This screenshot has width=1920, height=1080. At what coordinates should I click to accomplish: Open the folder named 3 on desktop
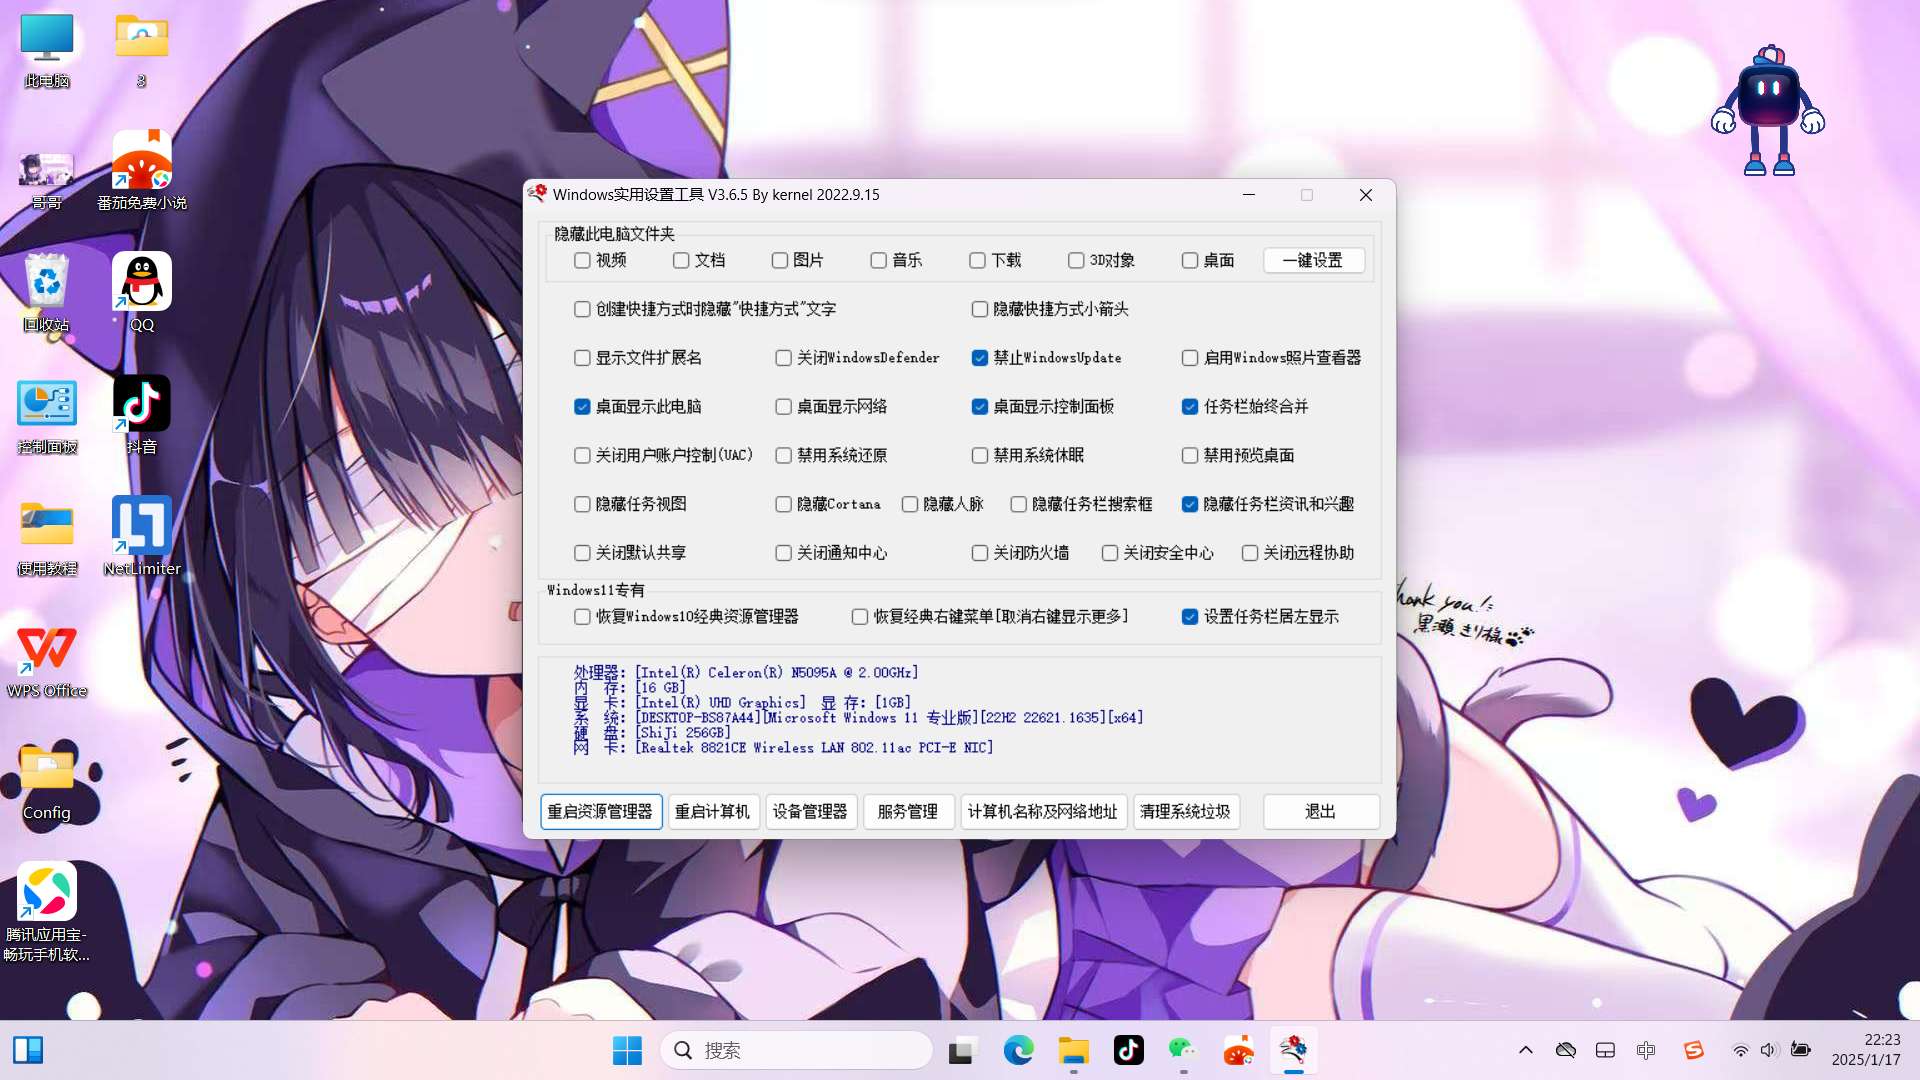tap(141, 50)
